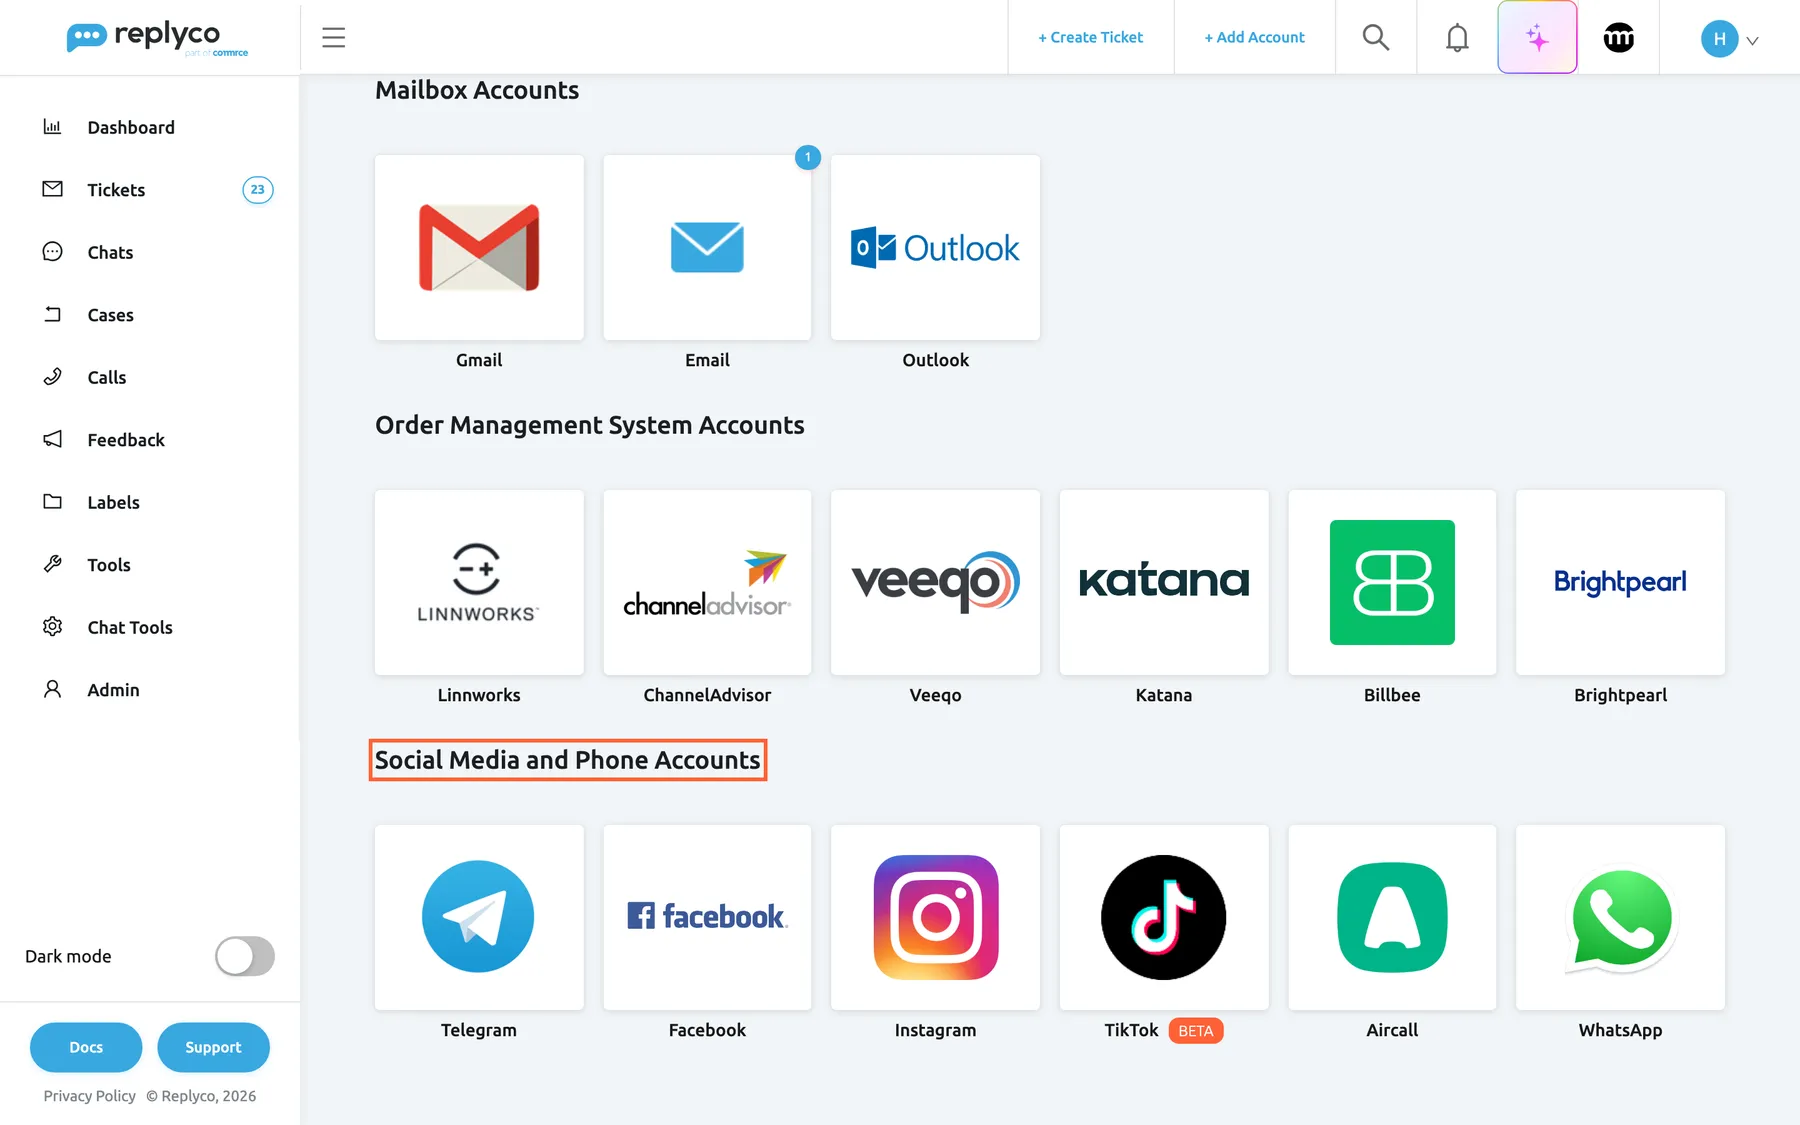The height and width of the screenshot is (1125, 1800).
Task: Toggle the Dark mode switch
Action: 245,956
